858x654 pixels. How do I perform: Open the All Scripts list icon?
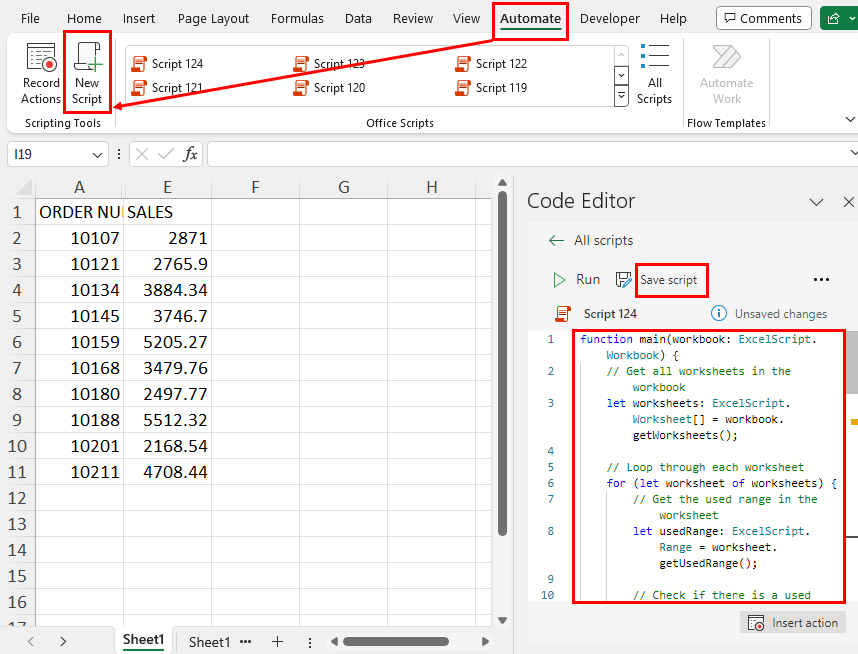tap(654, 56)
